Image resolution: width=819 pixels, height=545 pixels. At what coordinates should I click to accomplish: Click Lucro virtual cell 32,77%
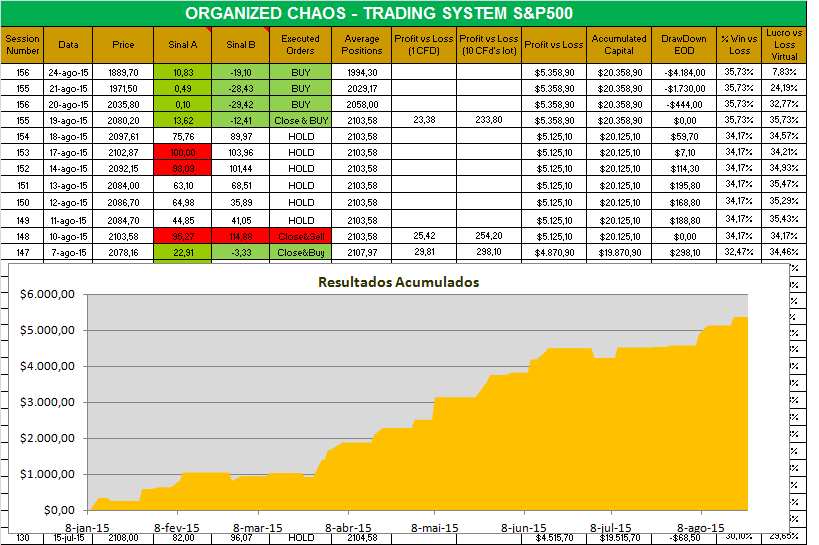pyautogui.click(x=784, y=105)
